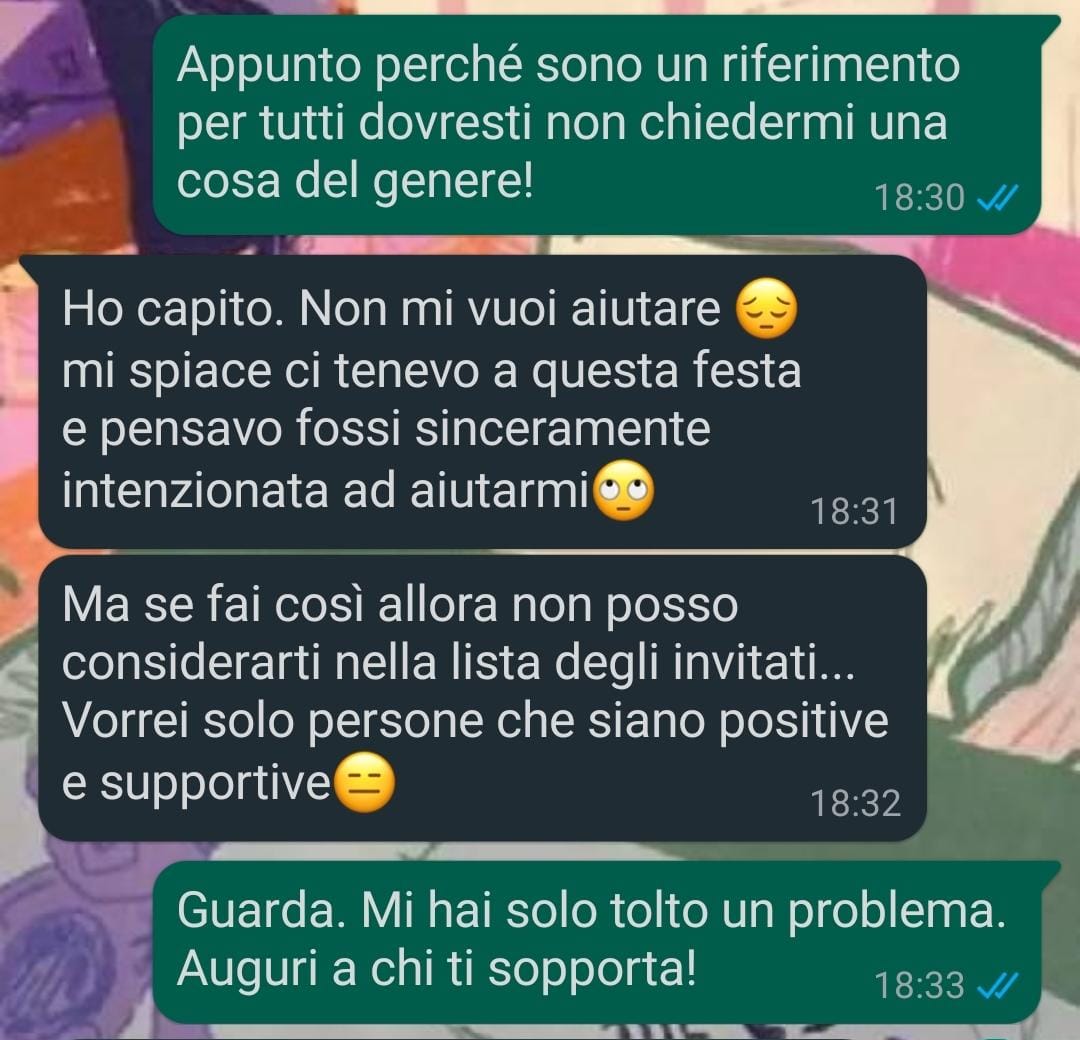The height and width of the screenshot is (1040, 1080).
Task: Click the 18:31 timestamp
Action: 855,512
